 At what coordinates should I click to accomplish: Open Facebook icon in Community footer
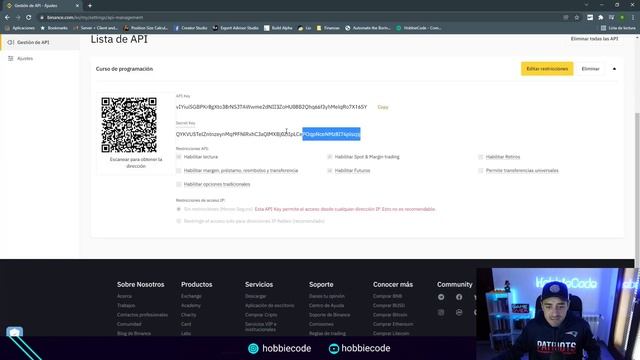click(459, 297)
